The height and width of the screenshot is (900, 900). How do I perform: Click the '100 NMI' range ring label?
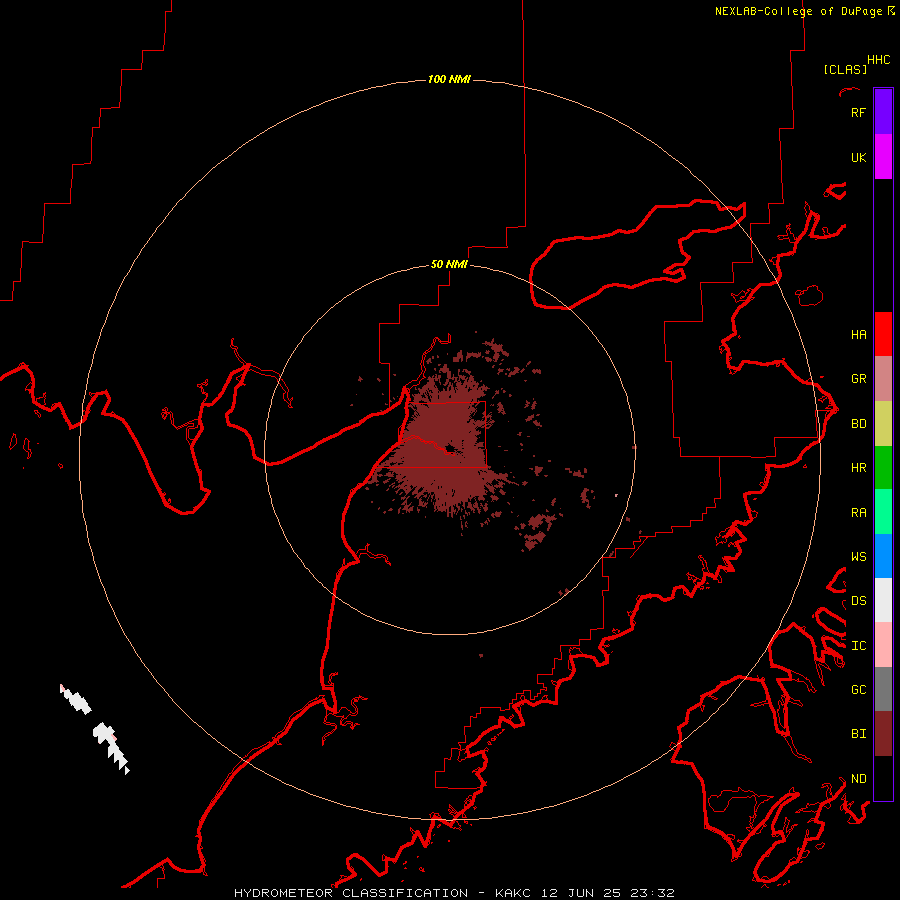pyautogui.click(x=449, y=79)
